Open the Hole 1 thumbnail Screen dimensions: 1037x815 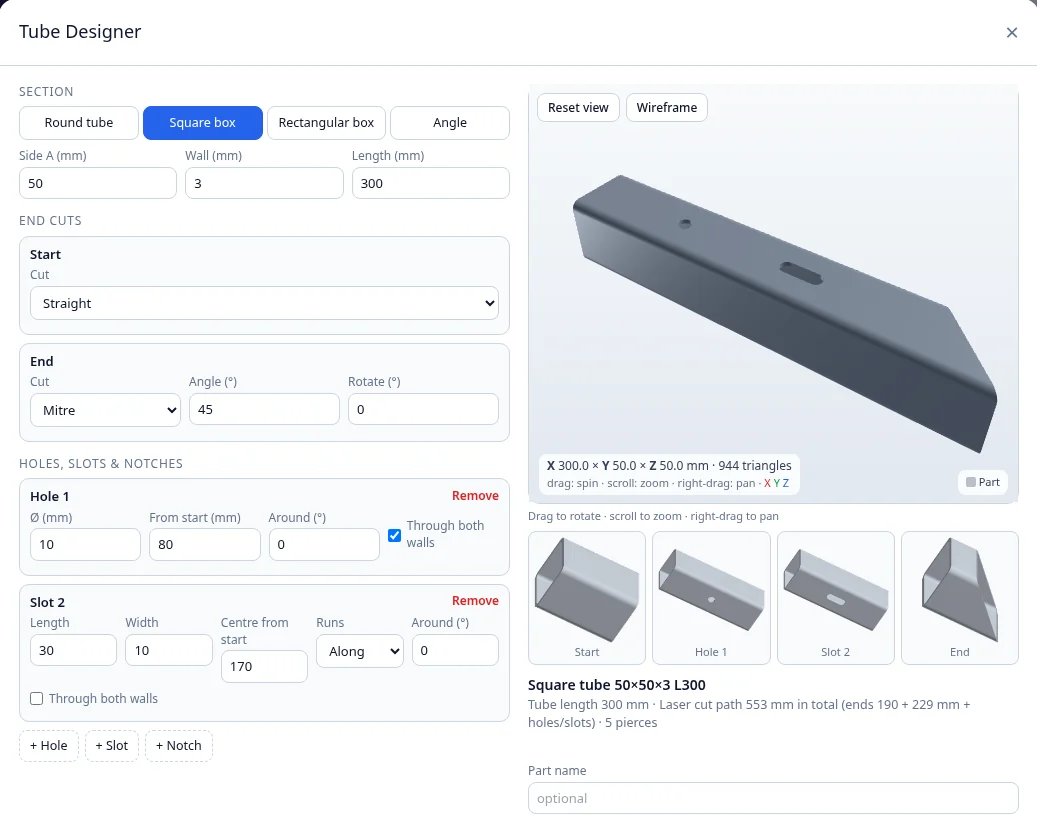(x=711, y=597)
